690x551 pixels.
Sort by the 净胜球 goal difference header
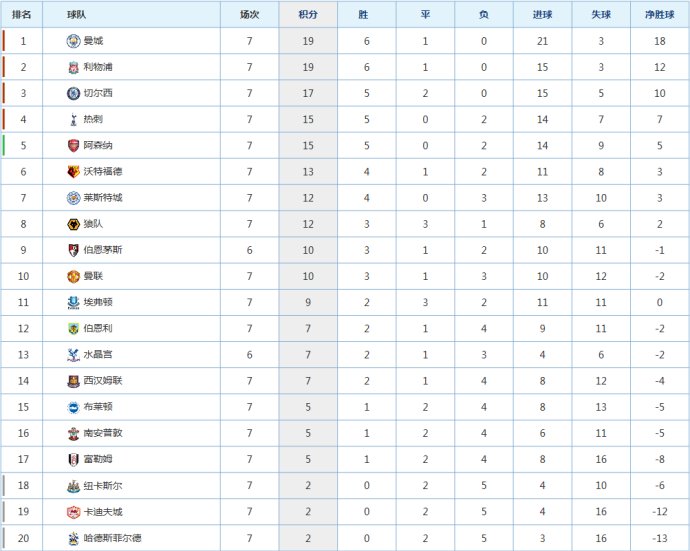(x=660, y=15)
